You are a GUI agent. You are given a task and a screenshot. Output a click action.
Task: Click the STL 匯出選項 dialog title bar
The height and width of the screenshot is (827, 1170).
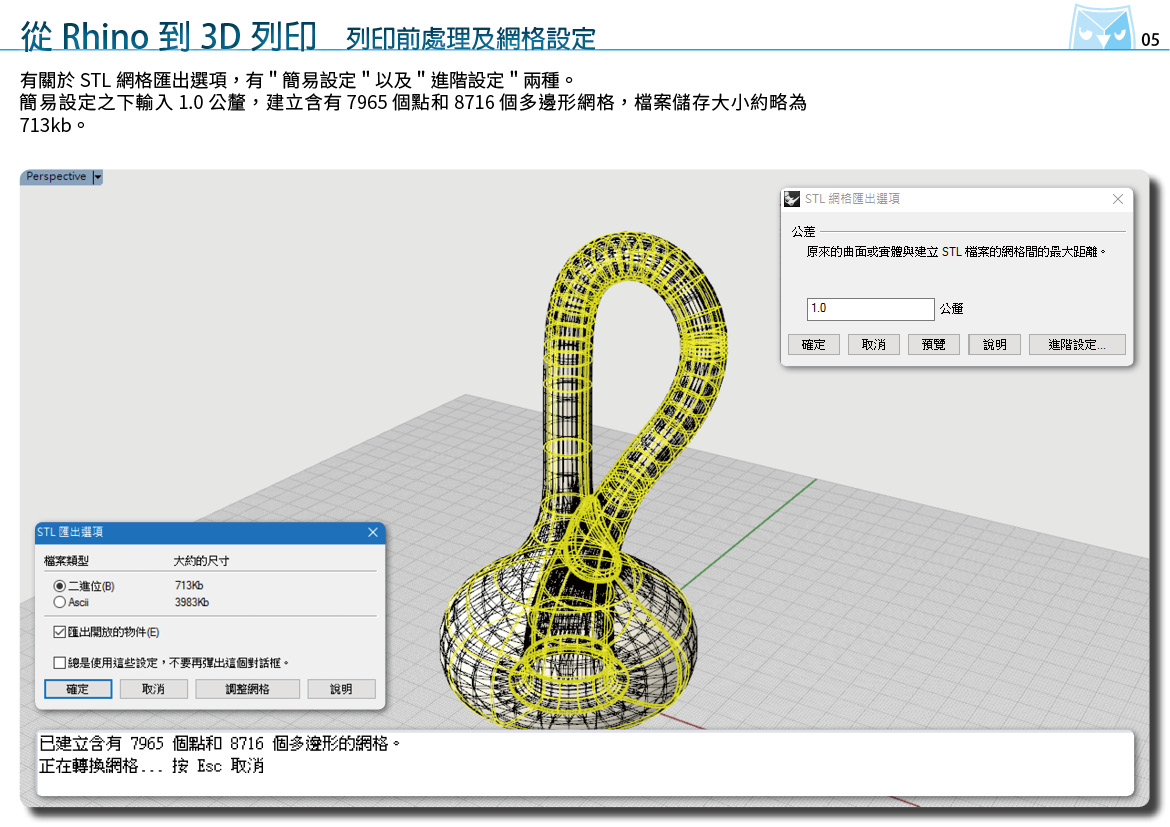pyautogui.click(x=210, y=532)
